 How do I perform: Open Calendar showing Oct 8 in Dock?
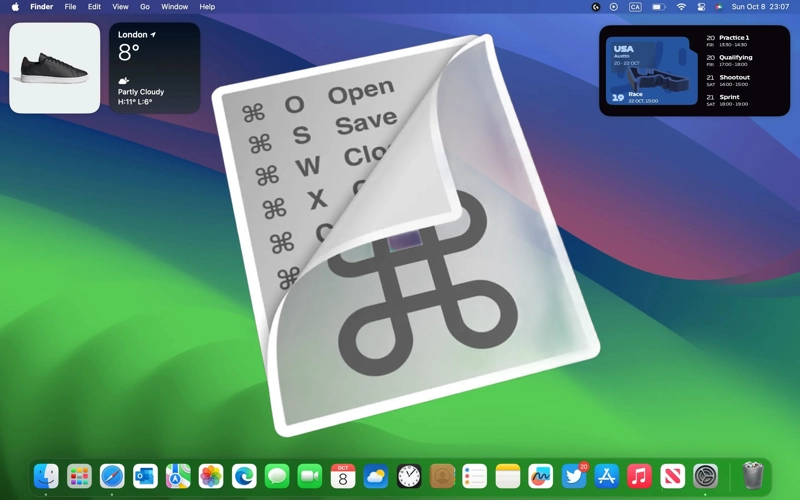343,476
